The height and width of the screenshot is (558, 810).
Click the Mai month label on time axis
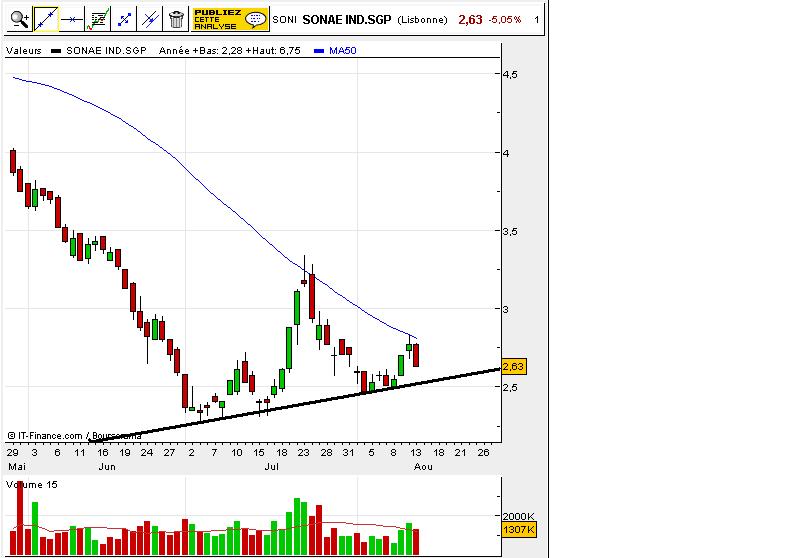pos(17,467)
